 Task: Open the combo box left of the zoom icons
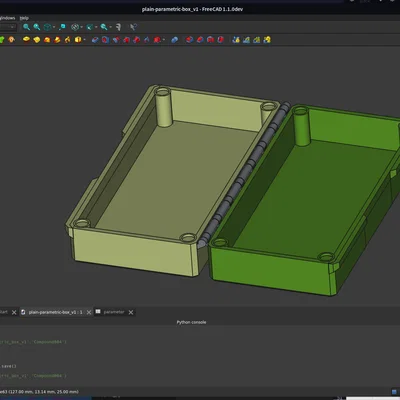[x=8, y=27]
